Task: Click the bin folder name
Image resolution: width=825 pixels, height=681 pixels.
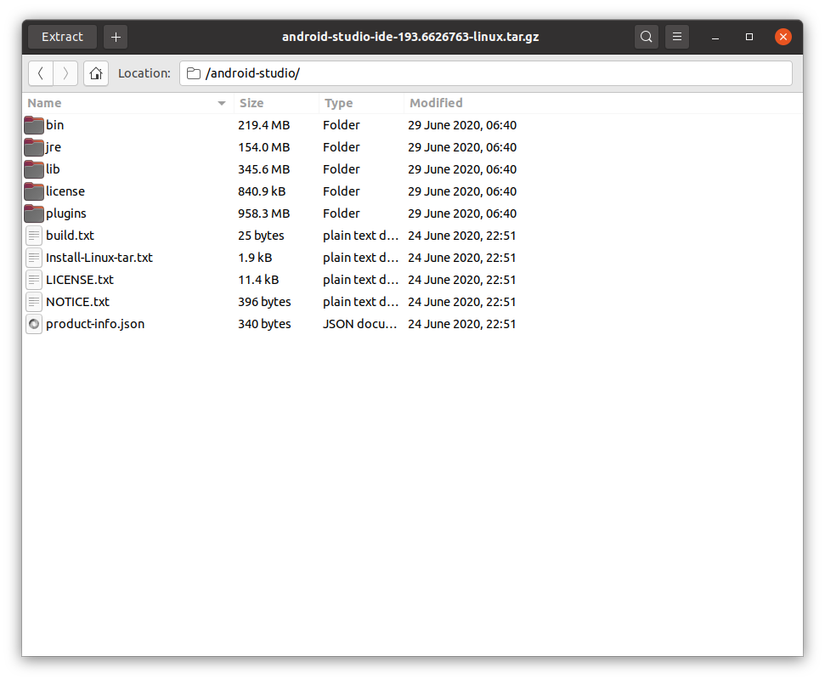Action: pos(55,125)
